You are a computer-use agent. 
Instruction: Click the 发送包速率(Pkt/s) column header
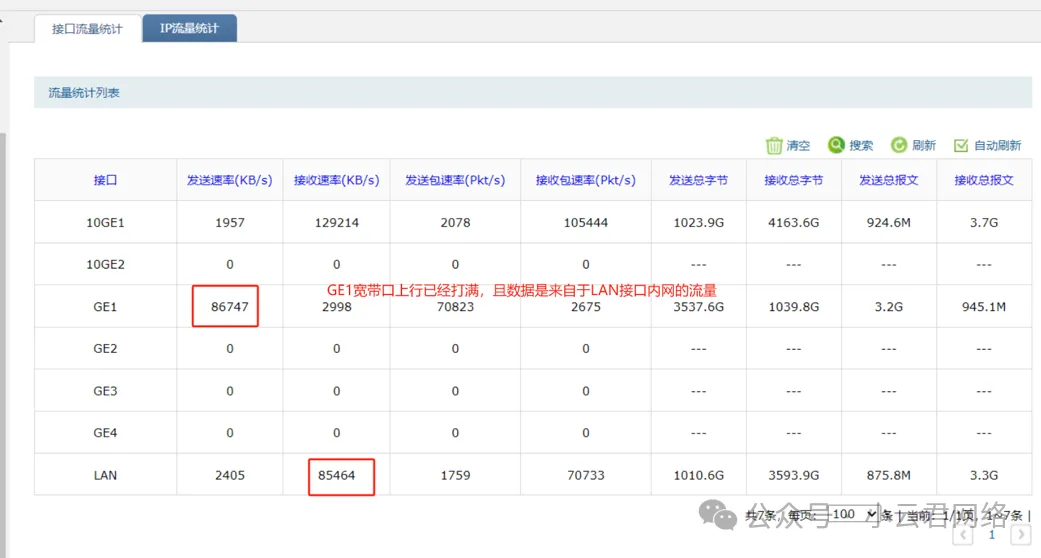(455, 180)
